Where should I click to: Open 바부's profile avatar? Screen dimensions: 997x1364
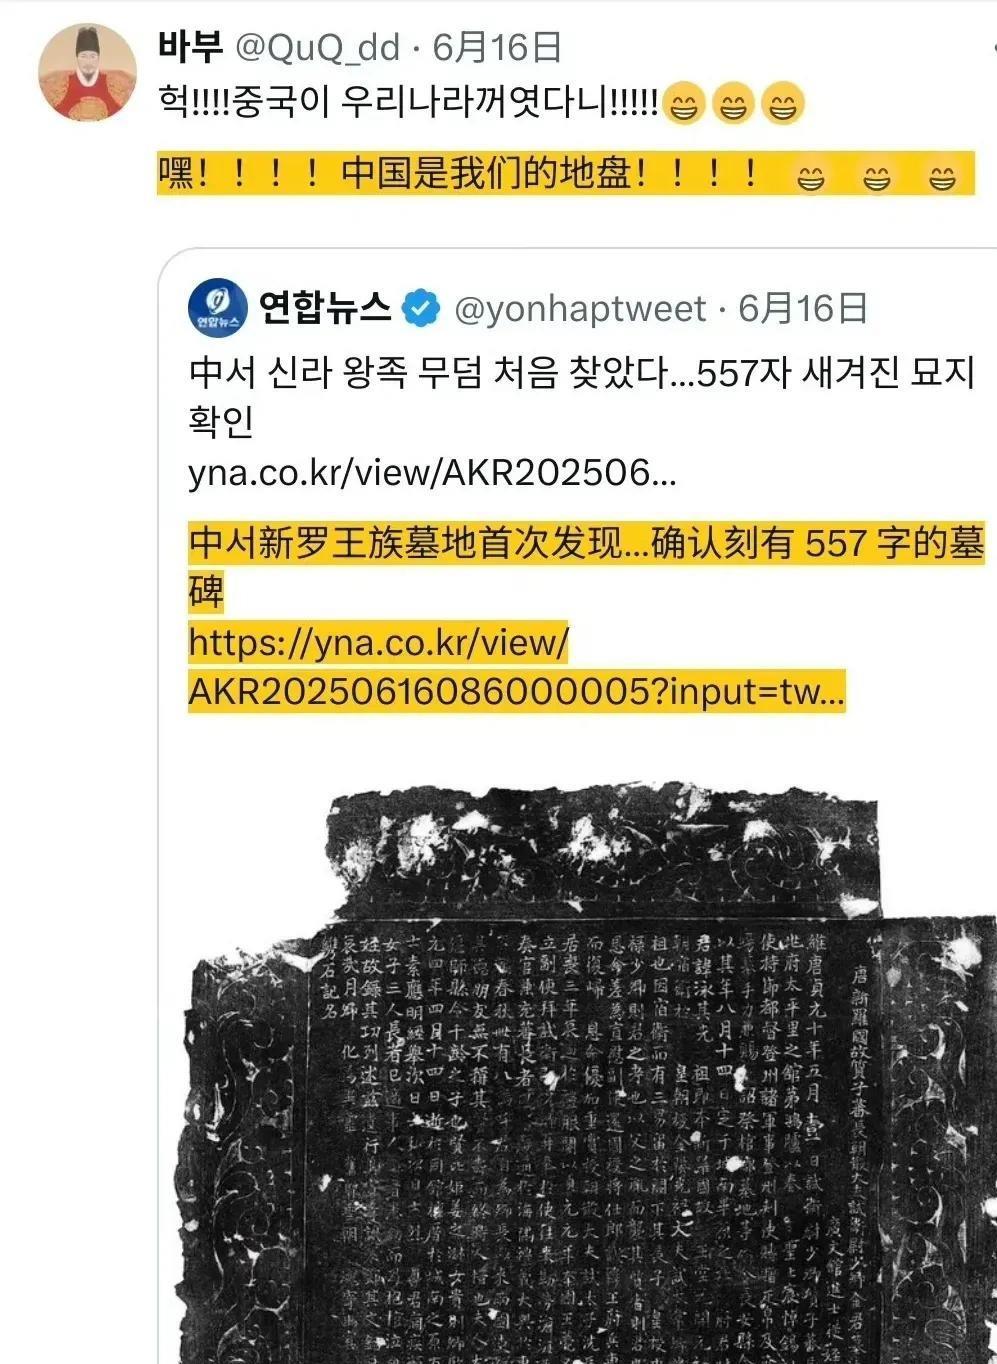coord(87,73)
